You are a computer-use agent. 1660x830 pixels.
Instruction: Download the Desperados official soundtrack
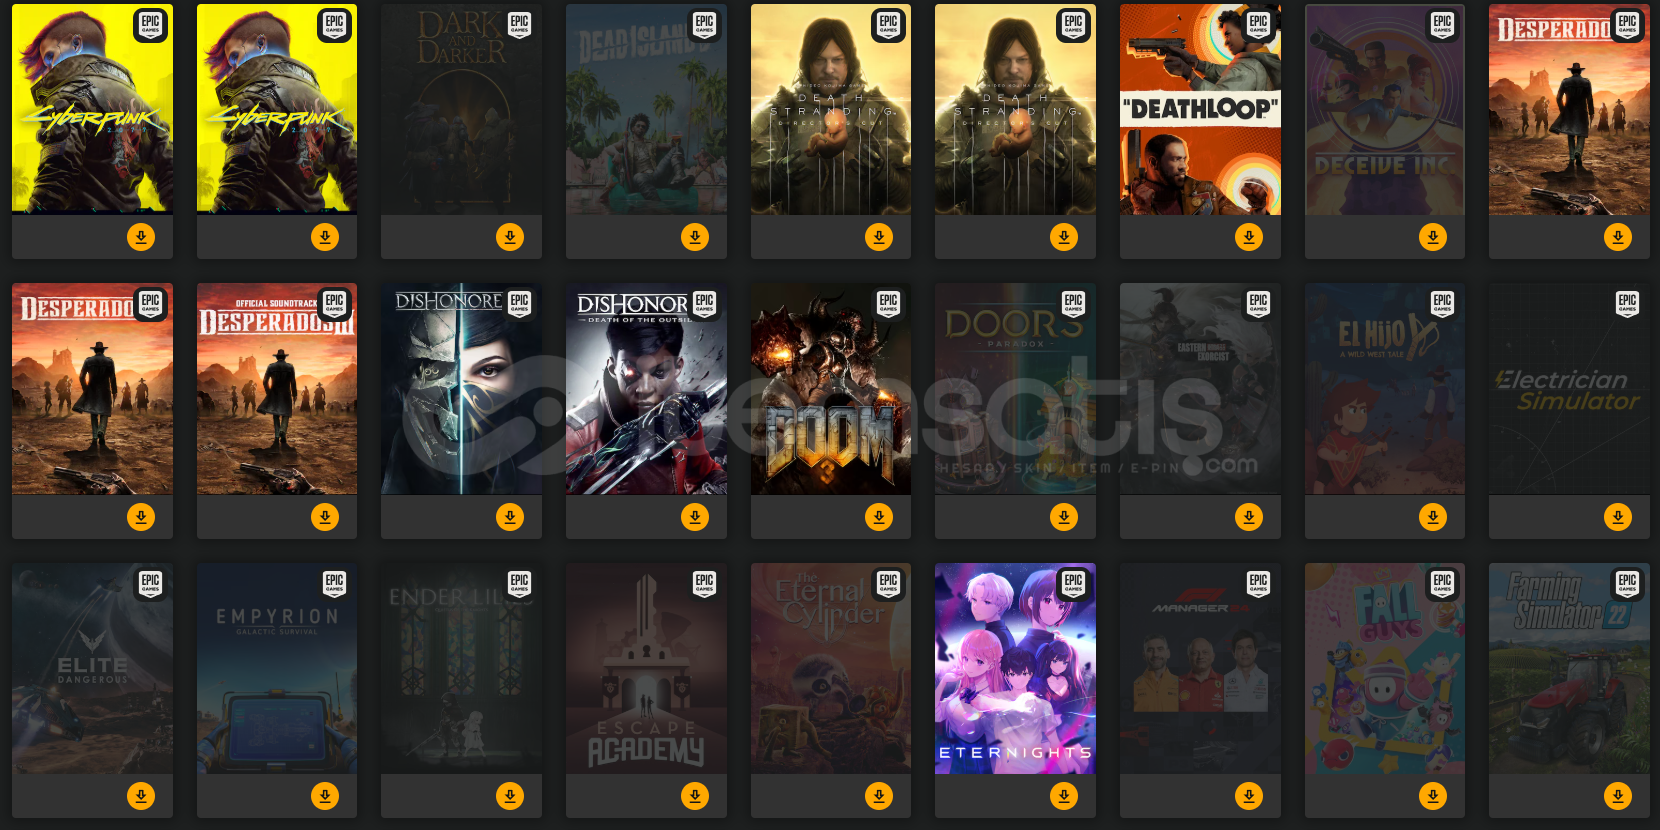[x=325, y=517]
